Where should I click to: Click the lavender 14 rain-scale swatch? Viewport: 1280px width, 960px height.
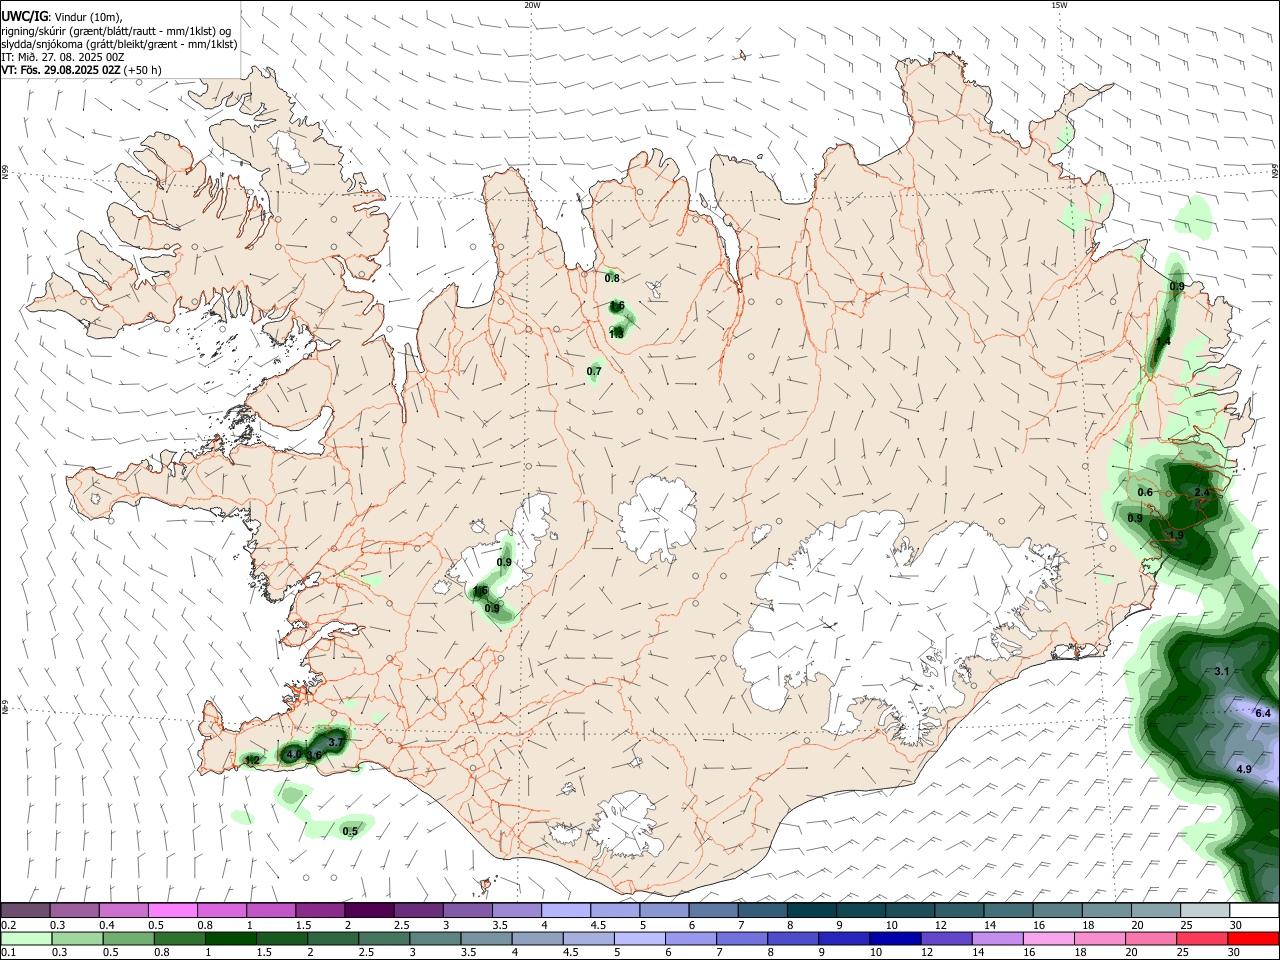point(996,939)
